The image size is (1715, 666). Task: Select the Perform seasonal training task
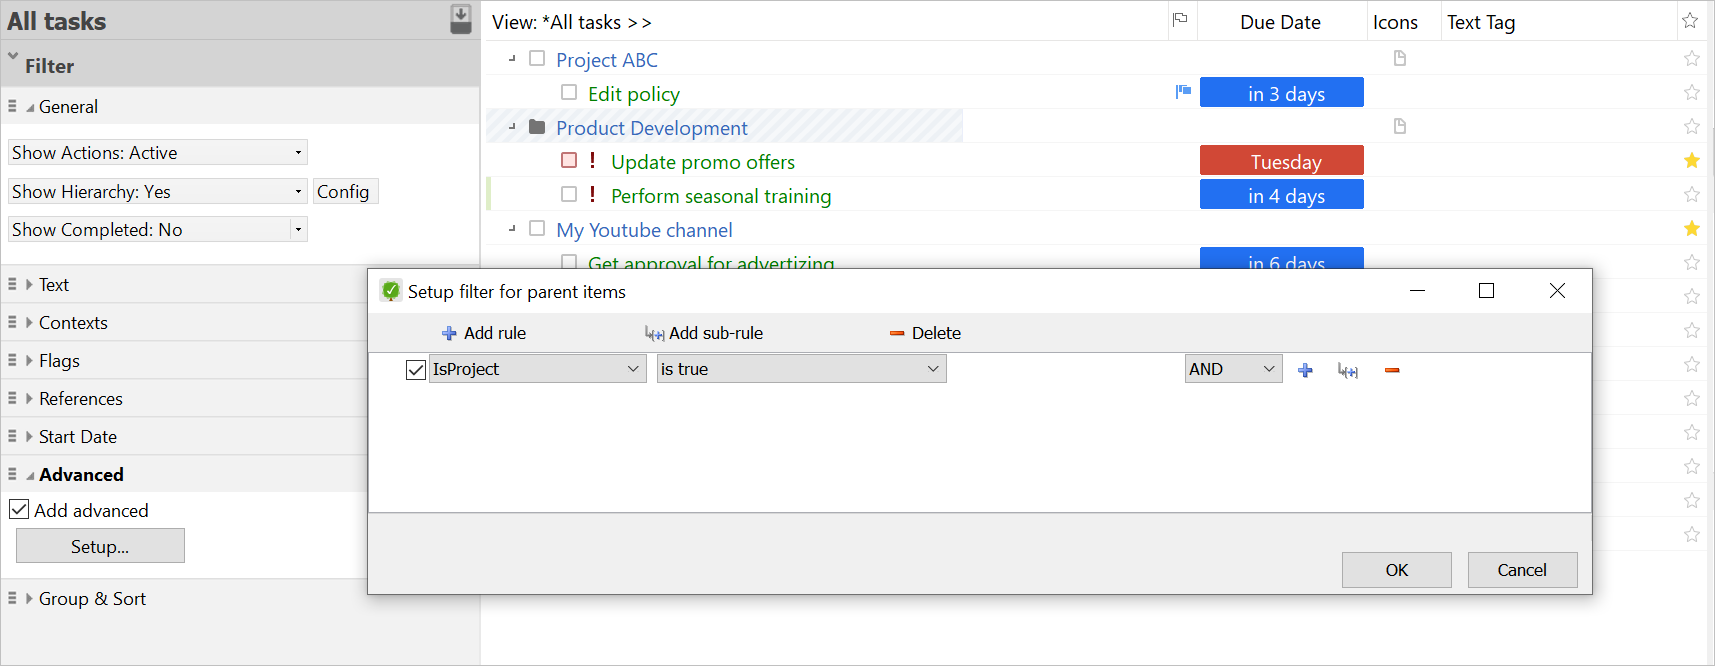[x=720, y=196]
